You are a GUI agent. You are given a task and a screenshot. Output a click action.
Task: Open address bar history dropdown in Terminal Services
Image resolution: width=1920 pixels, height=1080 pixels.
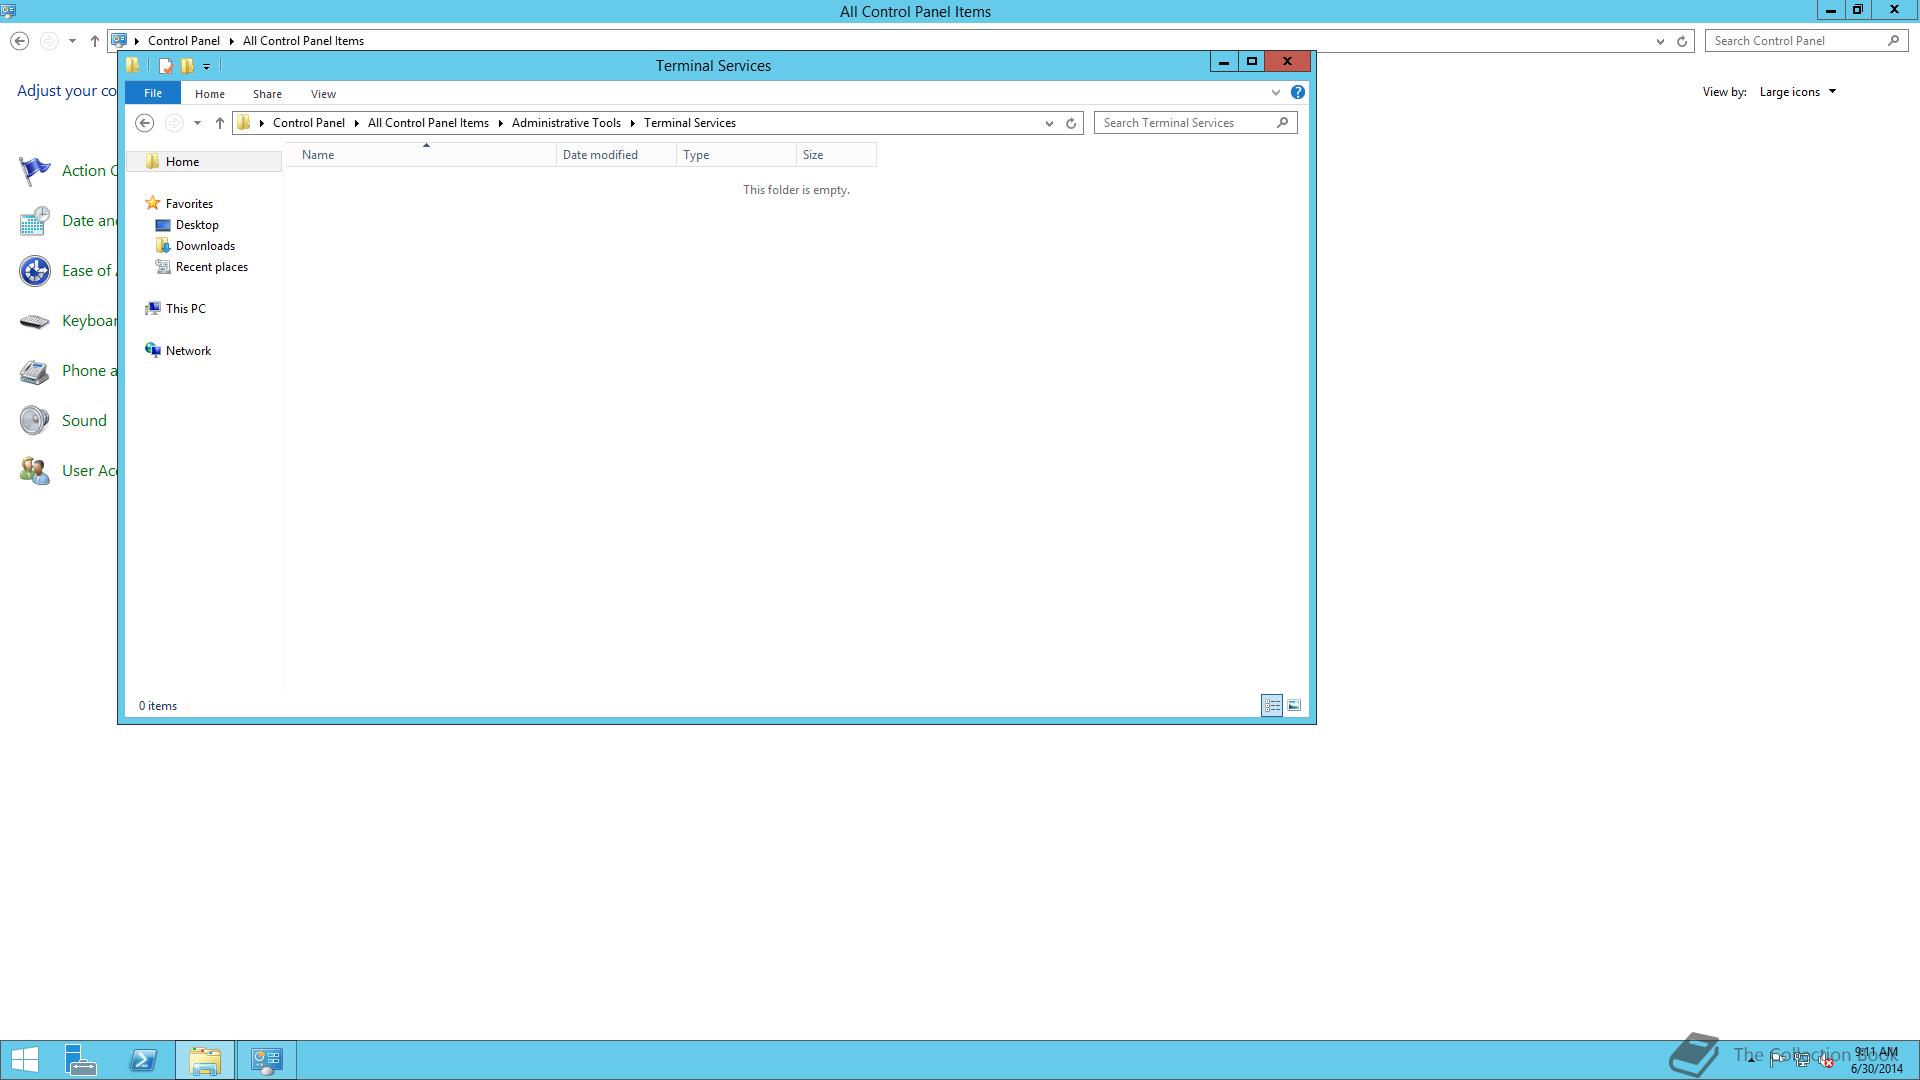coord(1049,124)
